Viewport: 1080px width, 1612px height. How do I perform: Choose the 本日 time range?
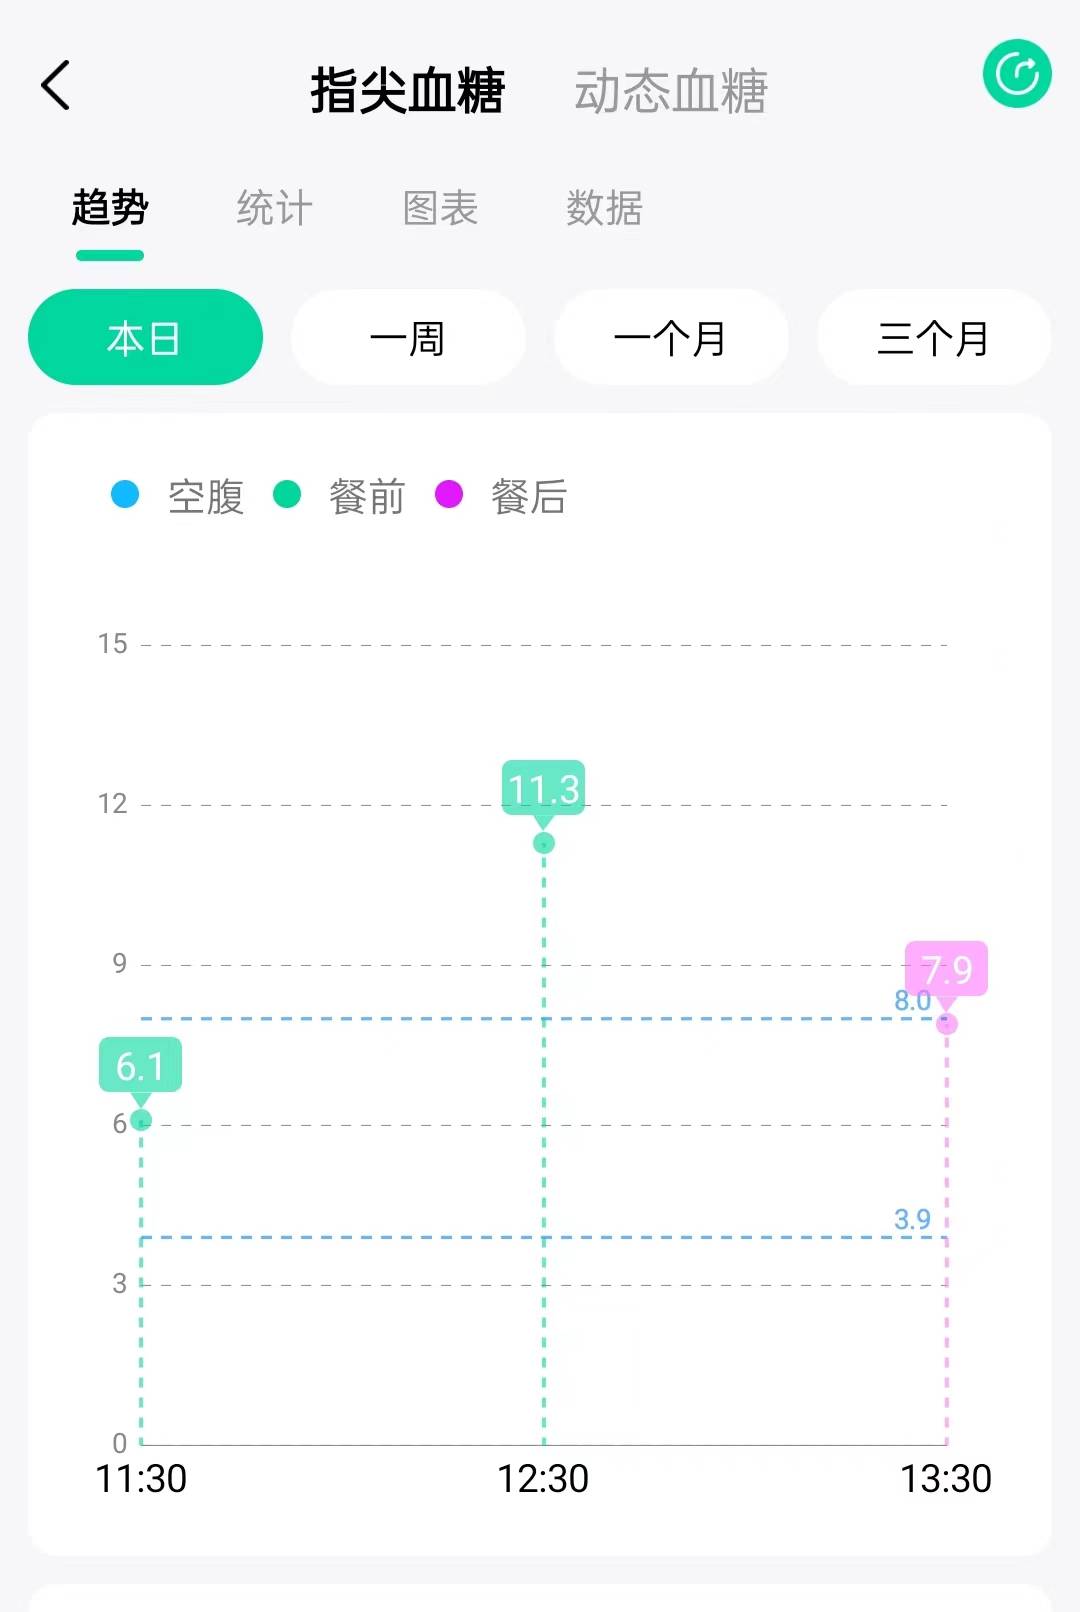(145, 337)
